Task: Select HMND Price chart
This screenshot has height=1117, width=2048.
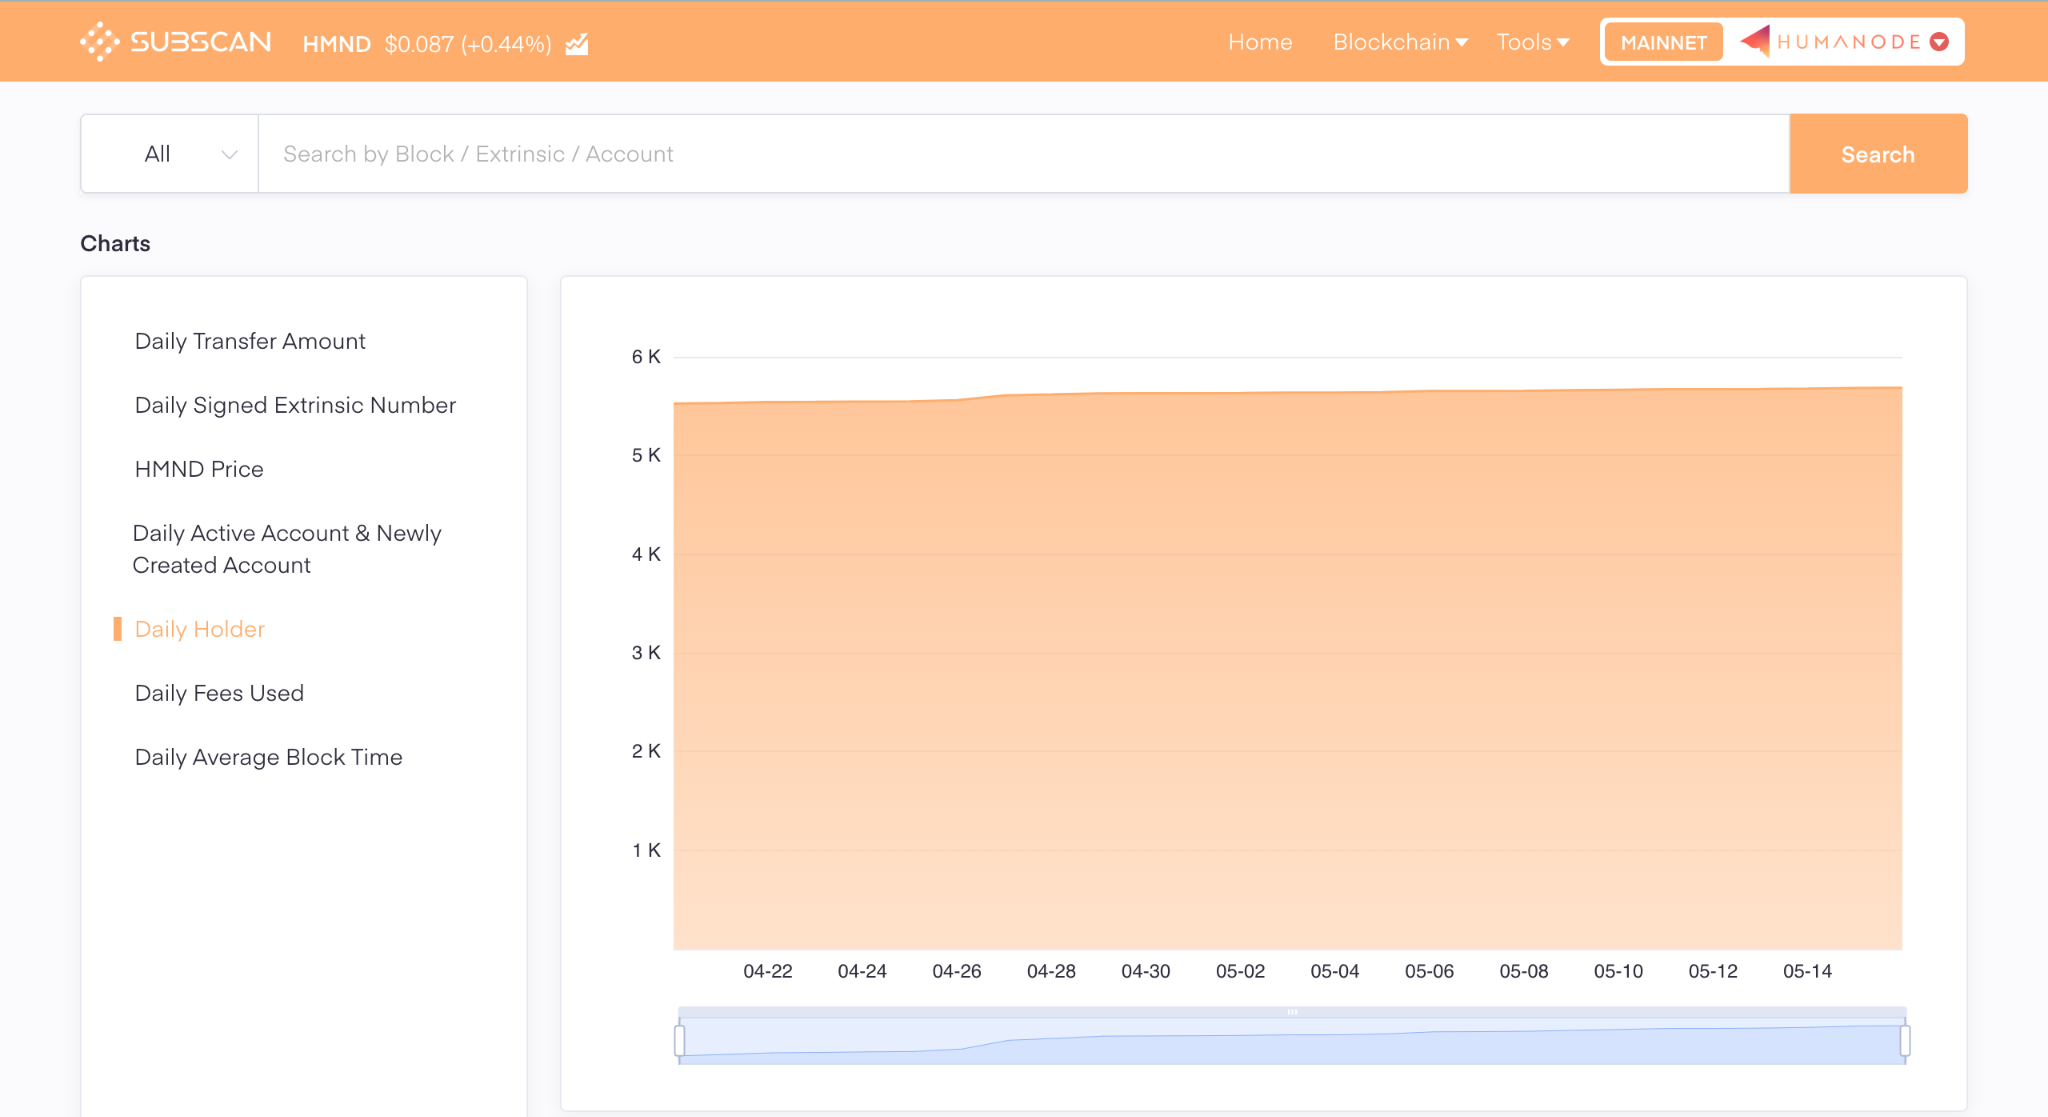Action: click(x=199, y=469)
